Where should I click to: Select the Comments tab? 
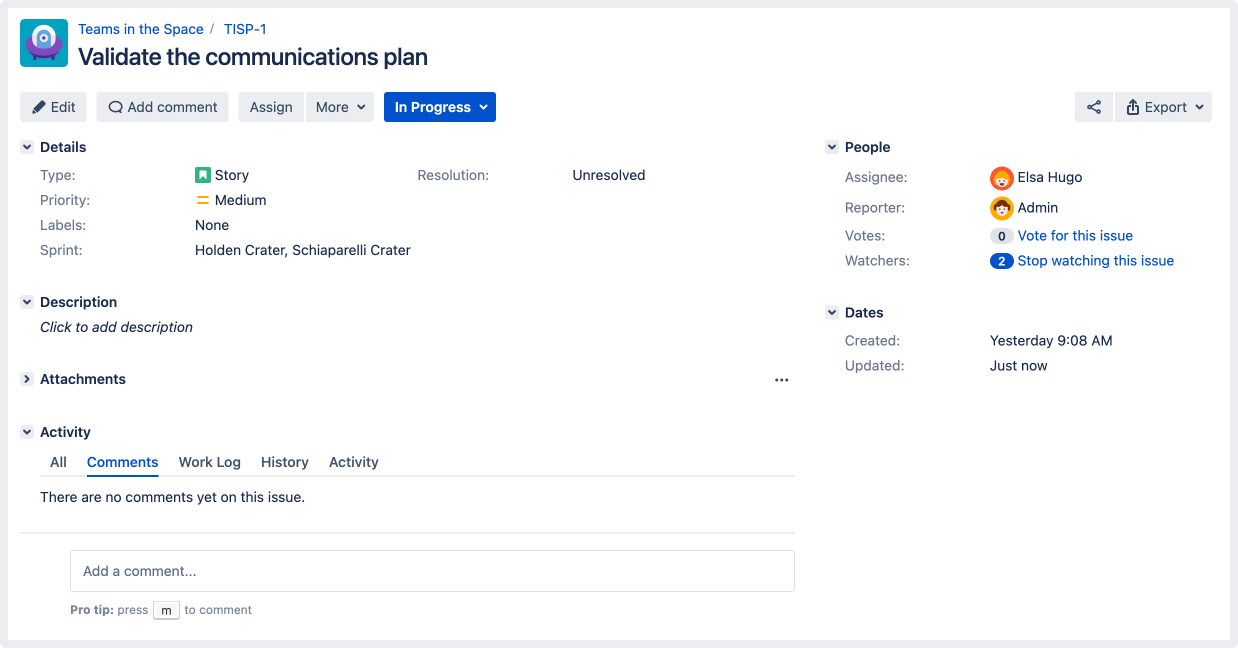(x=122, y=462)
